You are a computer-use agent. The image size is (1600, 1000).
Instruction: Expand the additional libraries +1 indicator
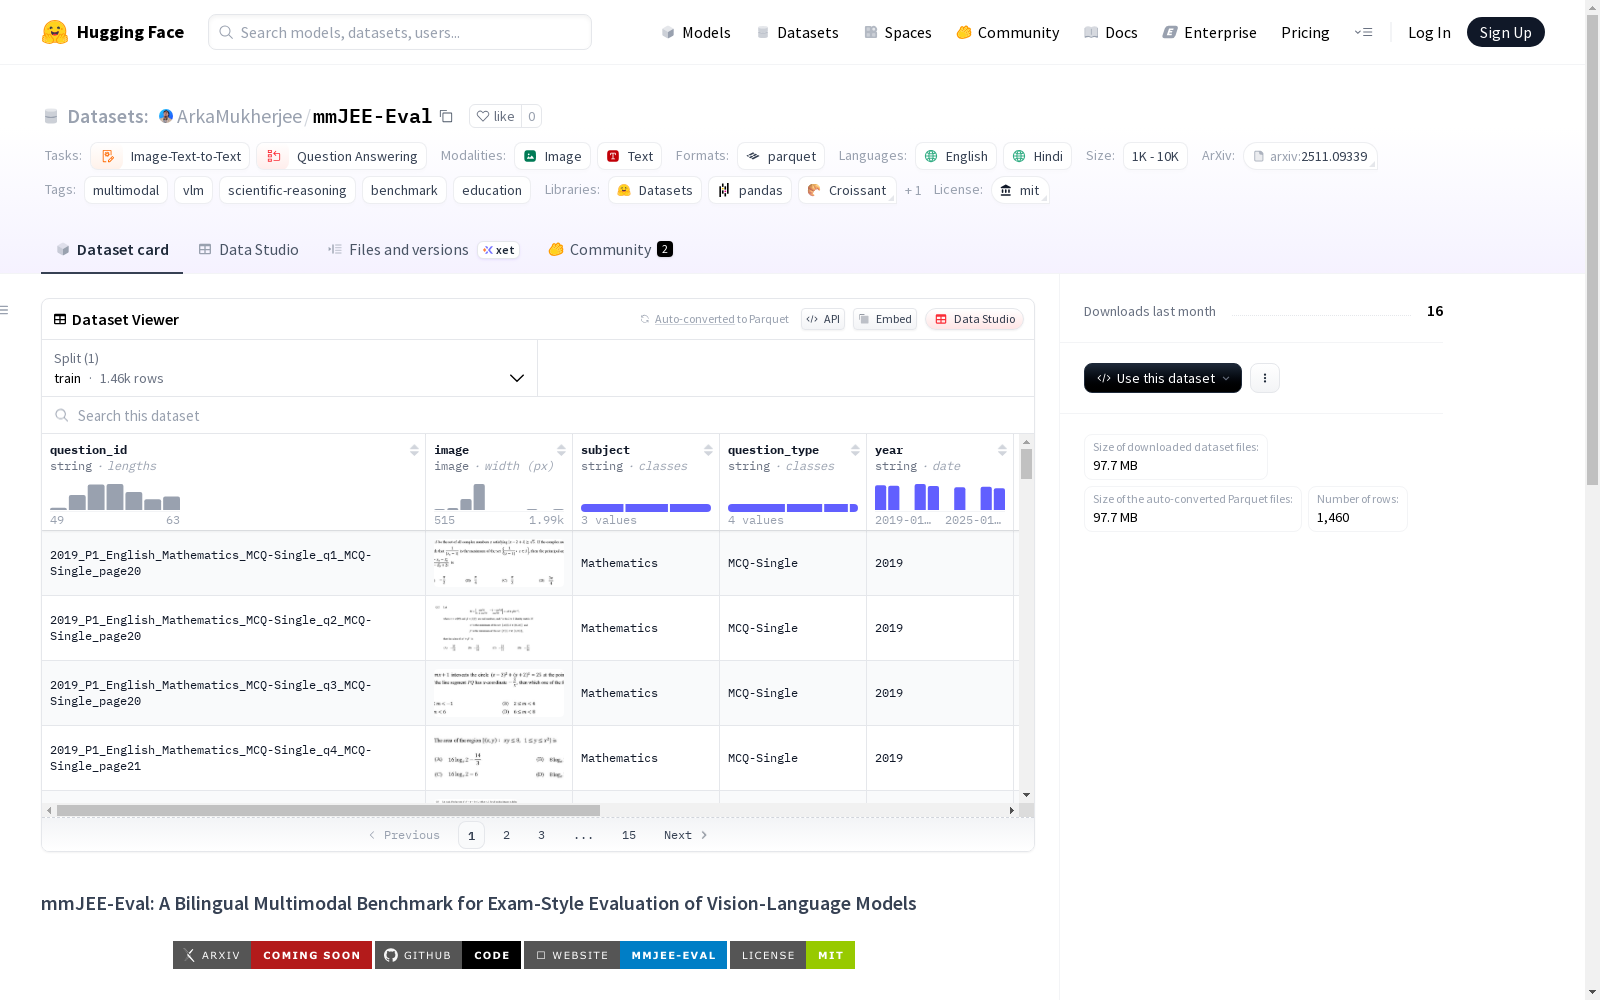point(913,190)
